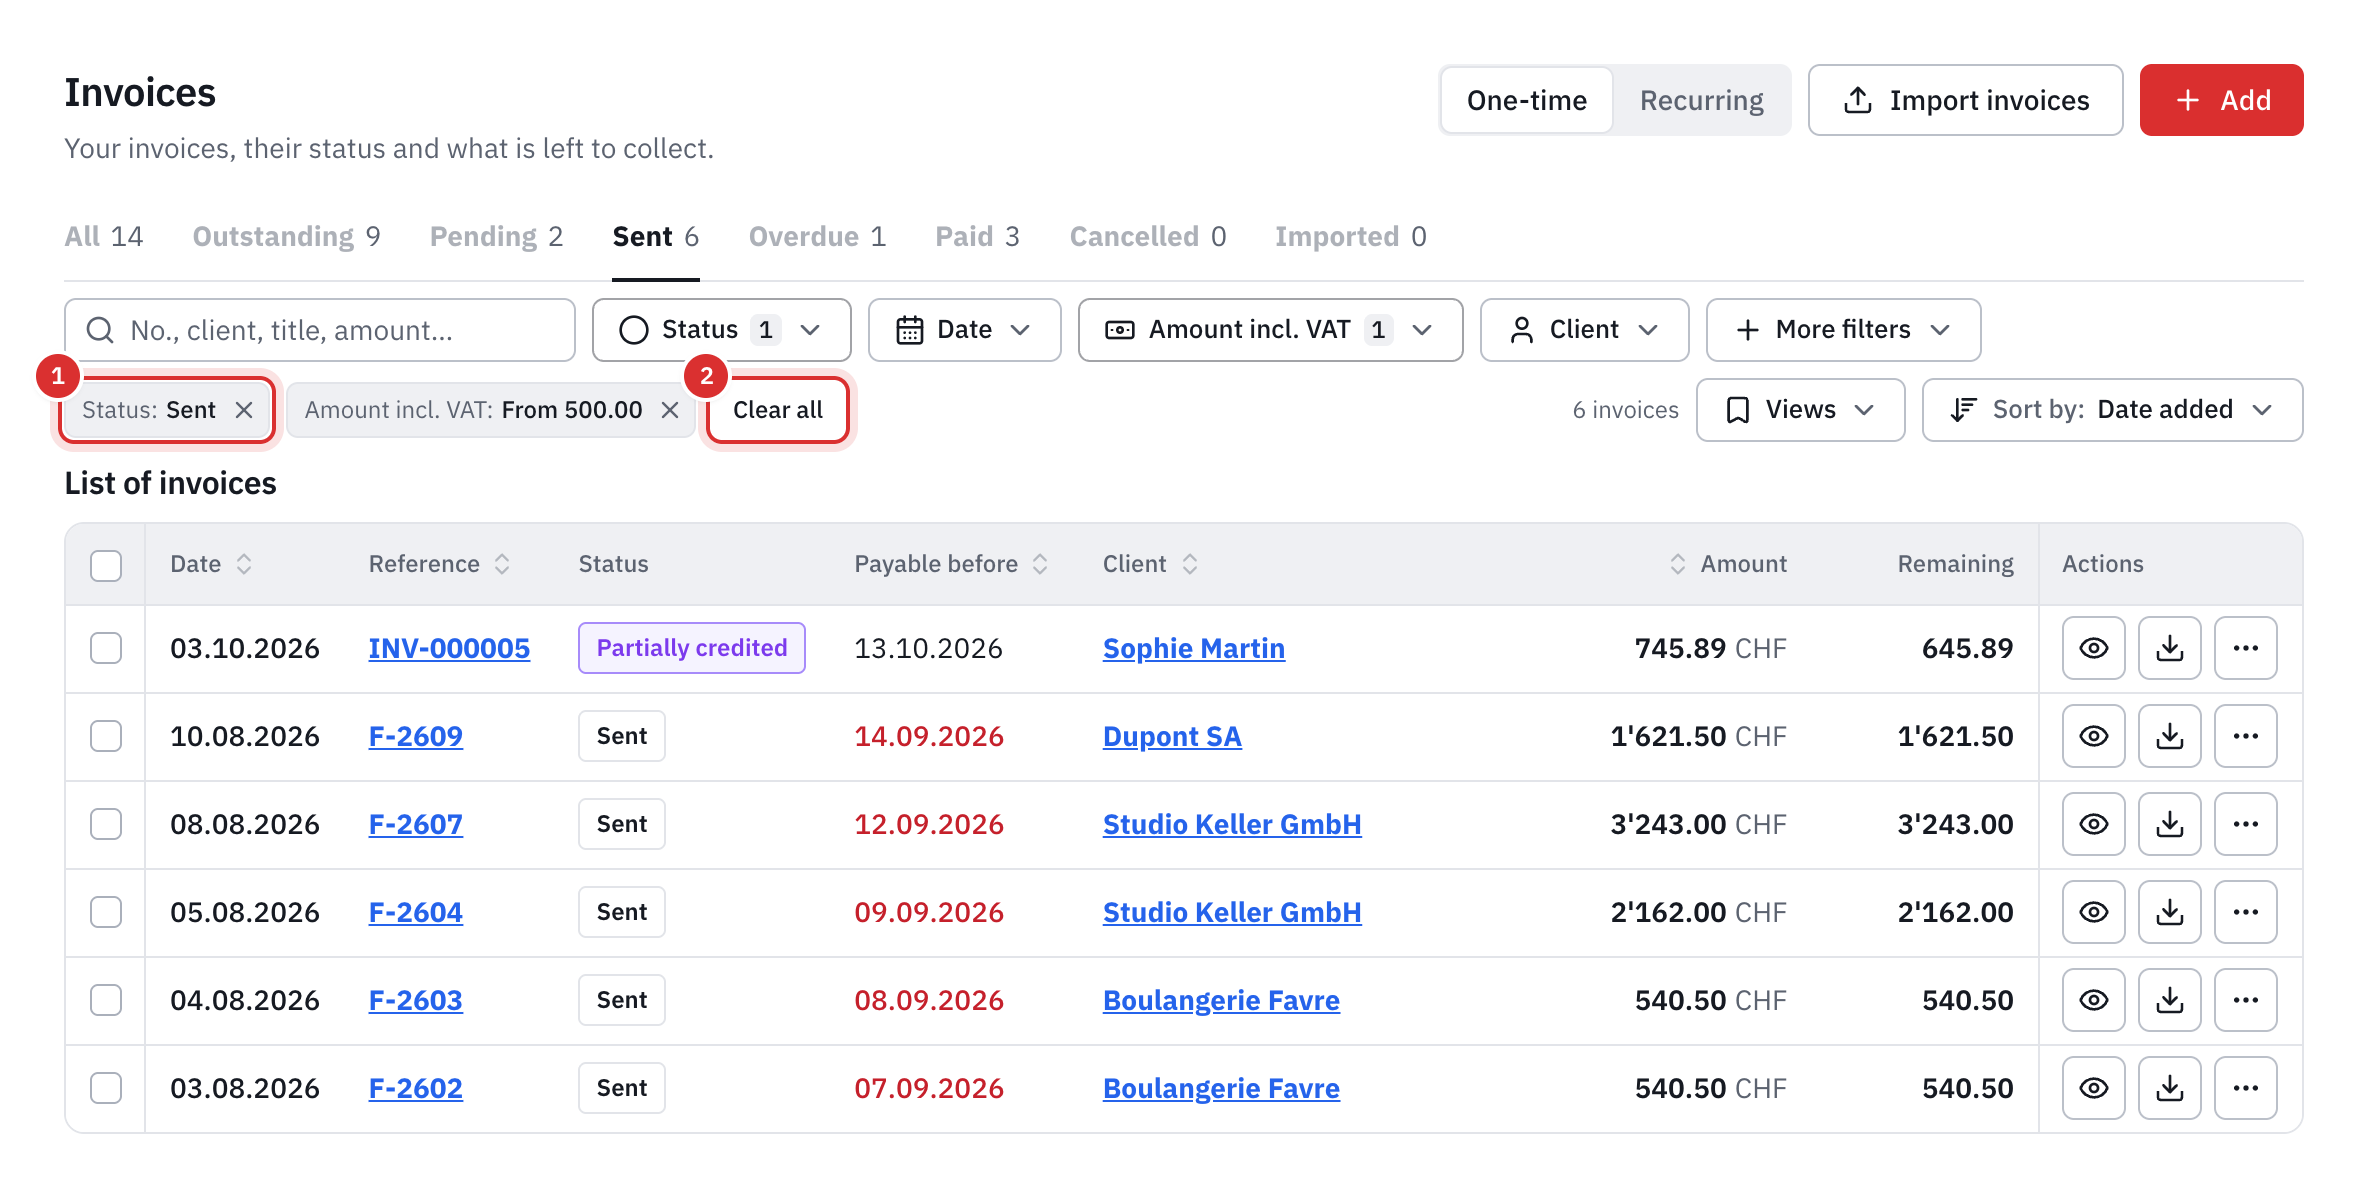Open the Status filter dropdown

pyautogui.click(x=721, y=330)
